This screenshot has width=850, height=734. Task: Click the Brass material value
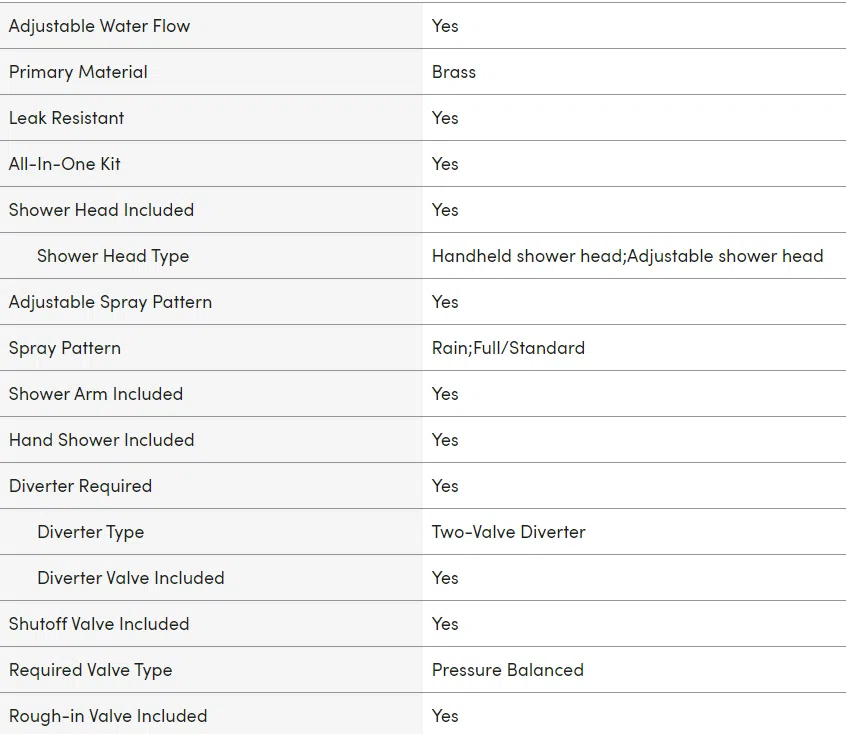tap(454, 72)
